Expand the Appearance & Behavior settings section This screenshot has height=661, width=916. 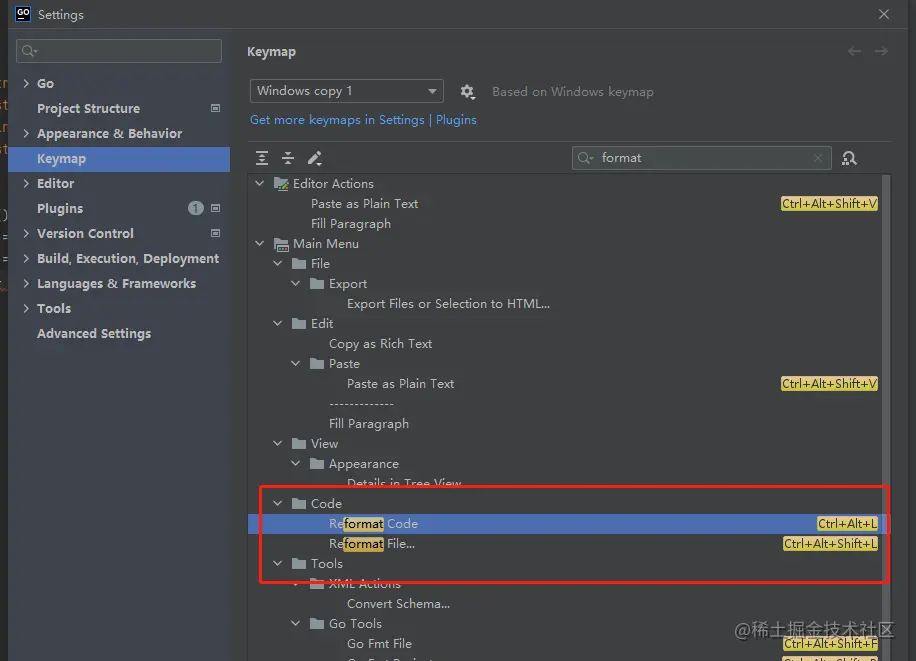coord(26,133)
